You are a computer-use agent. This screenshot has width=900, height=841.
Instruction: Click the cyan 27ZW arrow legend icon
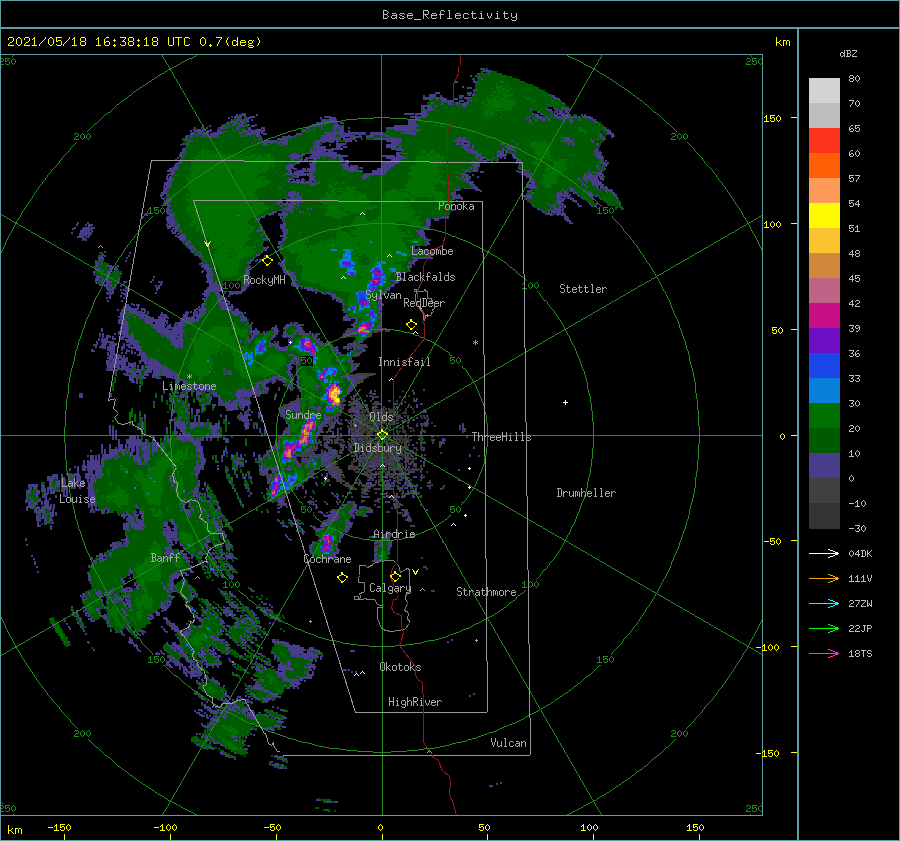point(824,603)
